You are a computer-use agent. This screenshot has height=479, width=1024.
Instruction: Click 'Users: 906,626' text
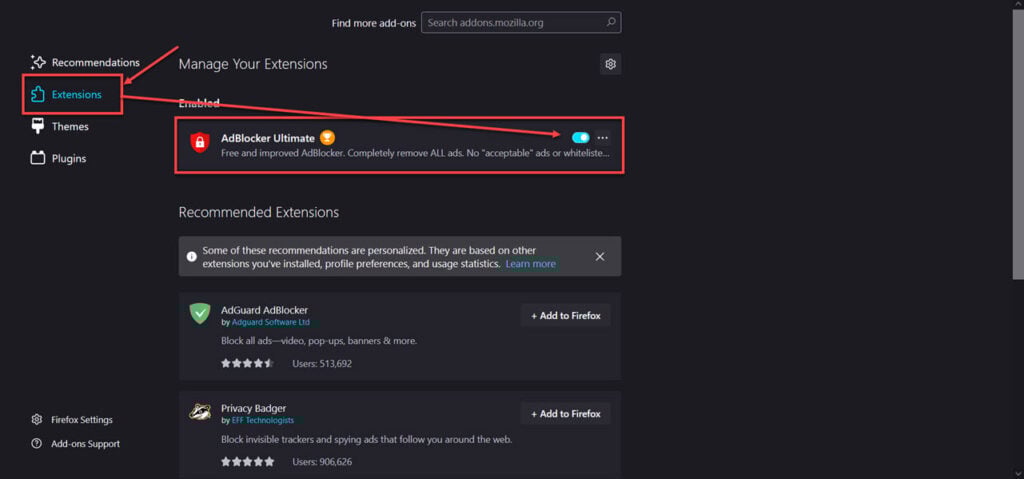pyautogui.click(x=322, y=461)
